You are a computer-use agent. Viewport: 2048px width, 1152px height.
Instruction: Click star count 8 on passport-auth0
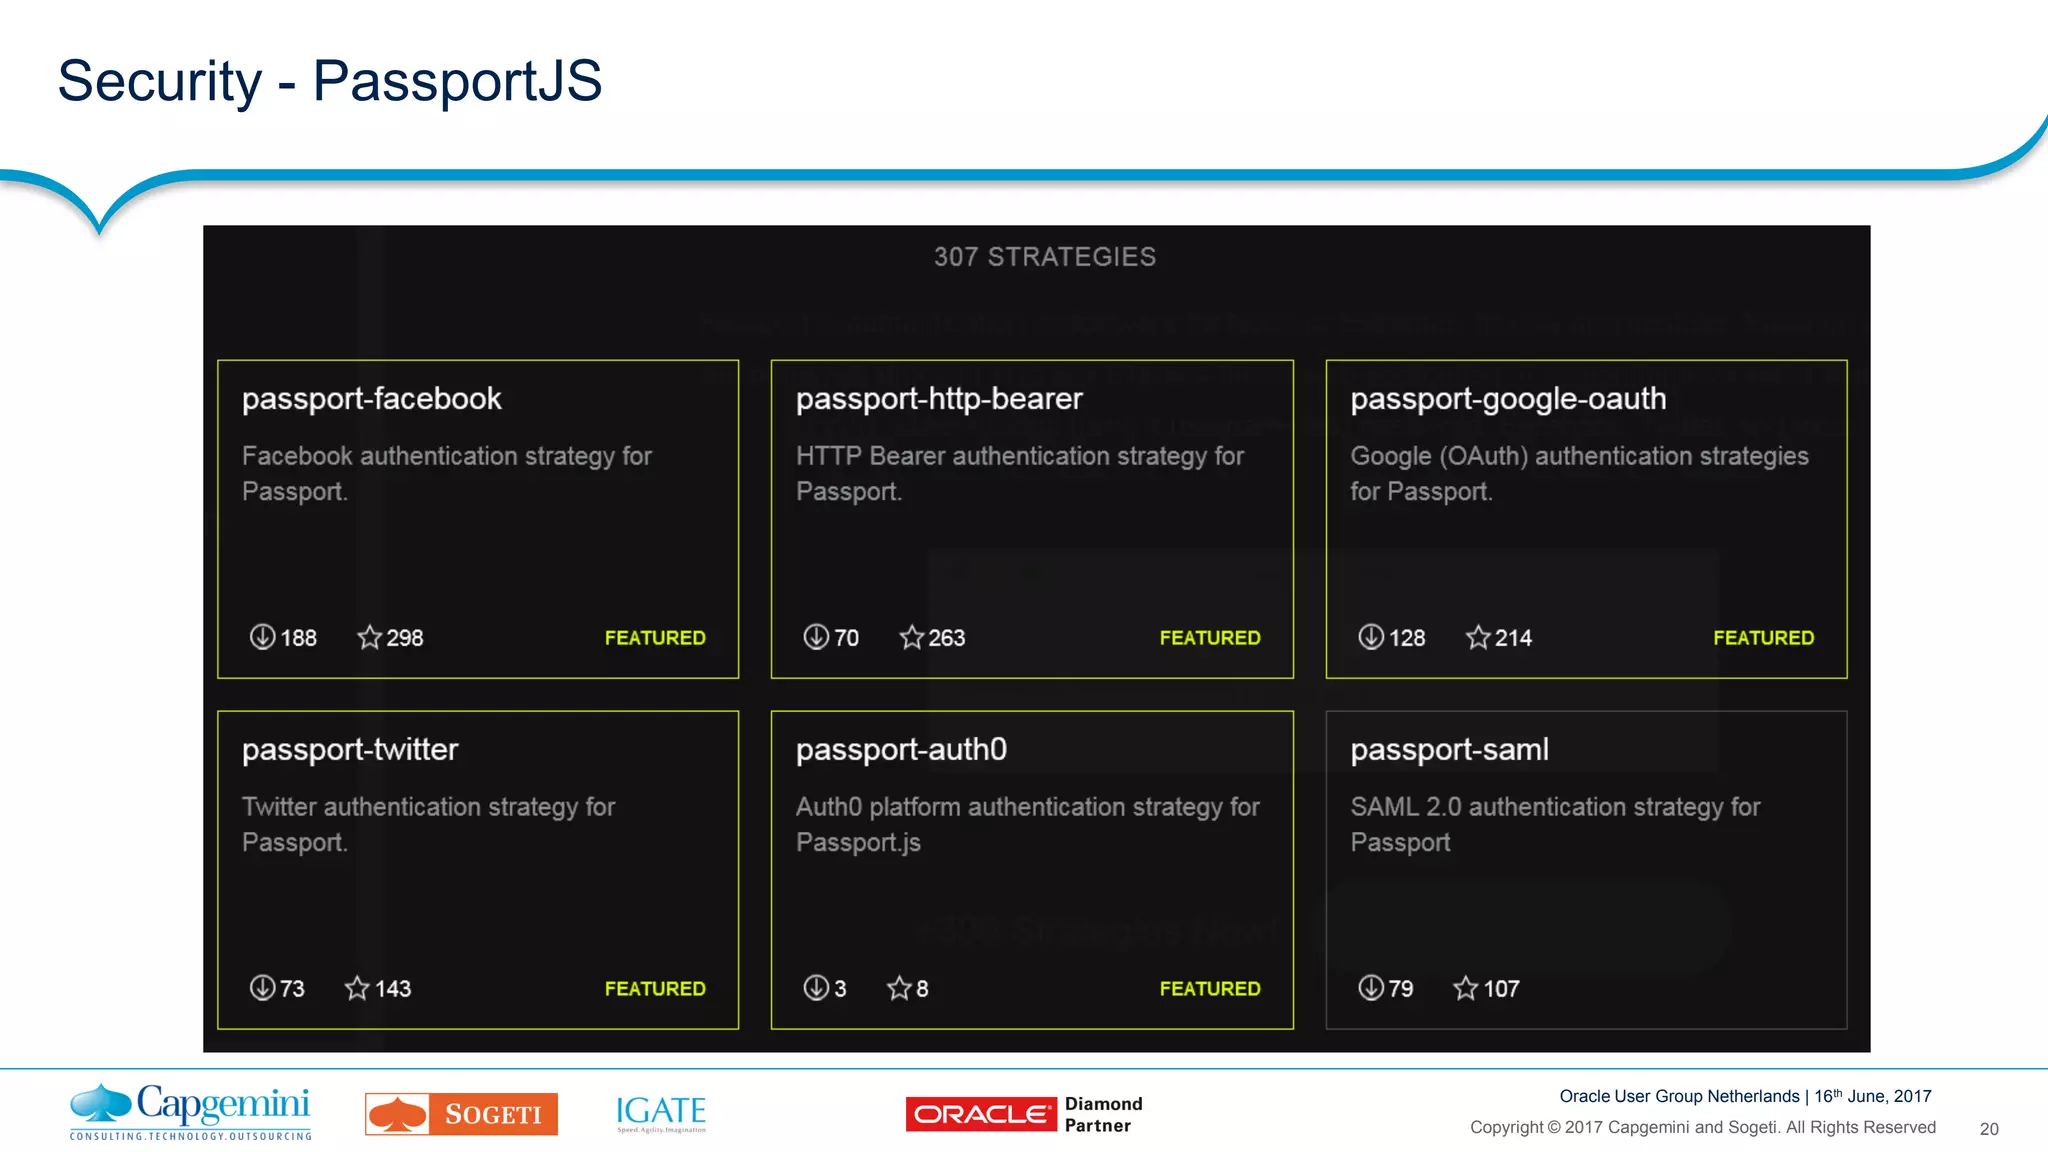(922, 989)
